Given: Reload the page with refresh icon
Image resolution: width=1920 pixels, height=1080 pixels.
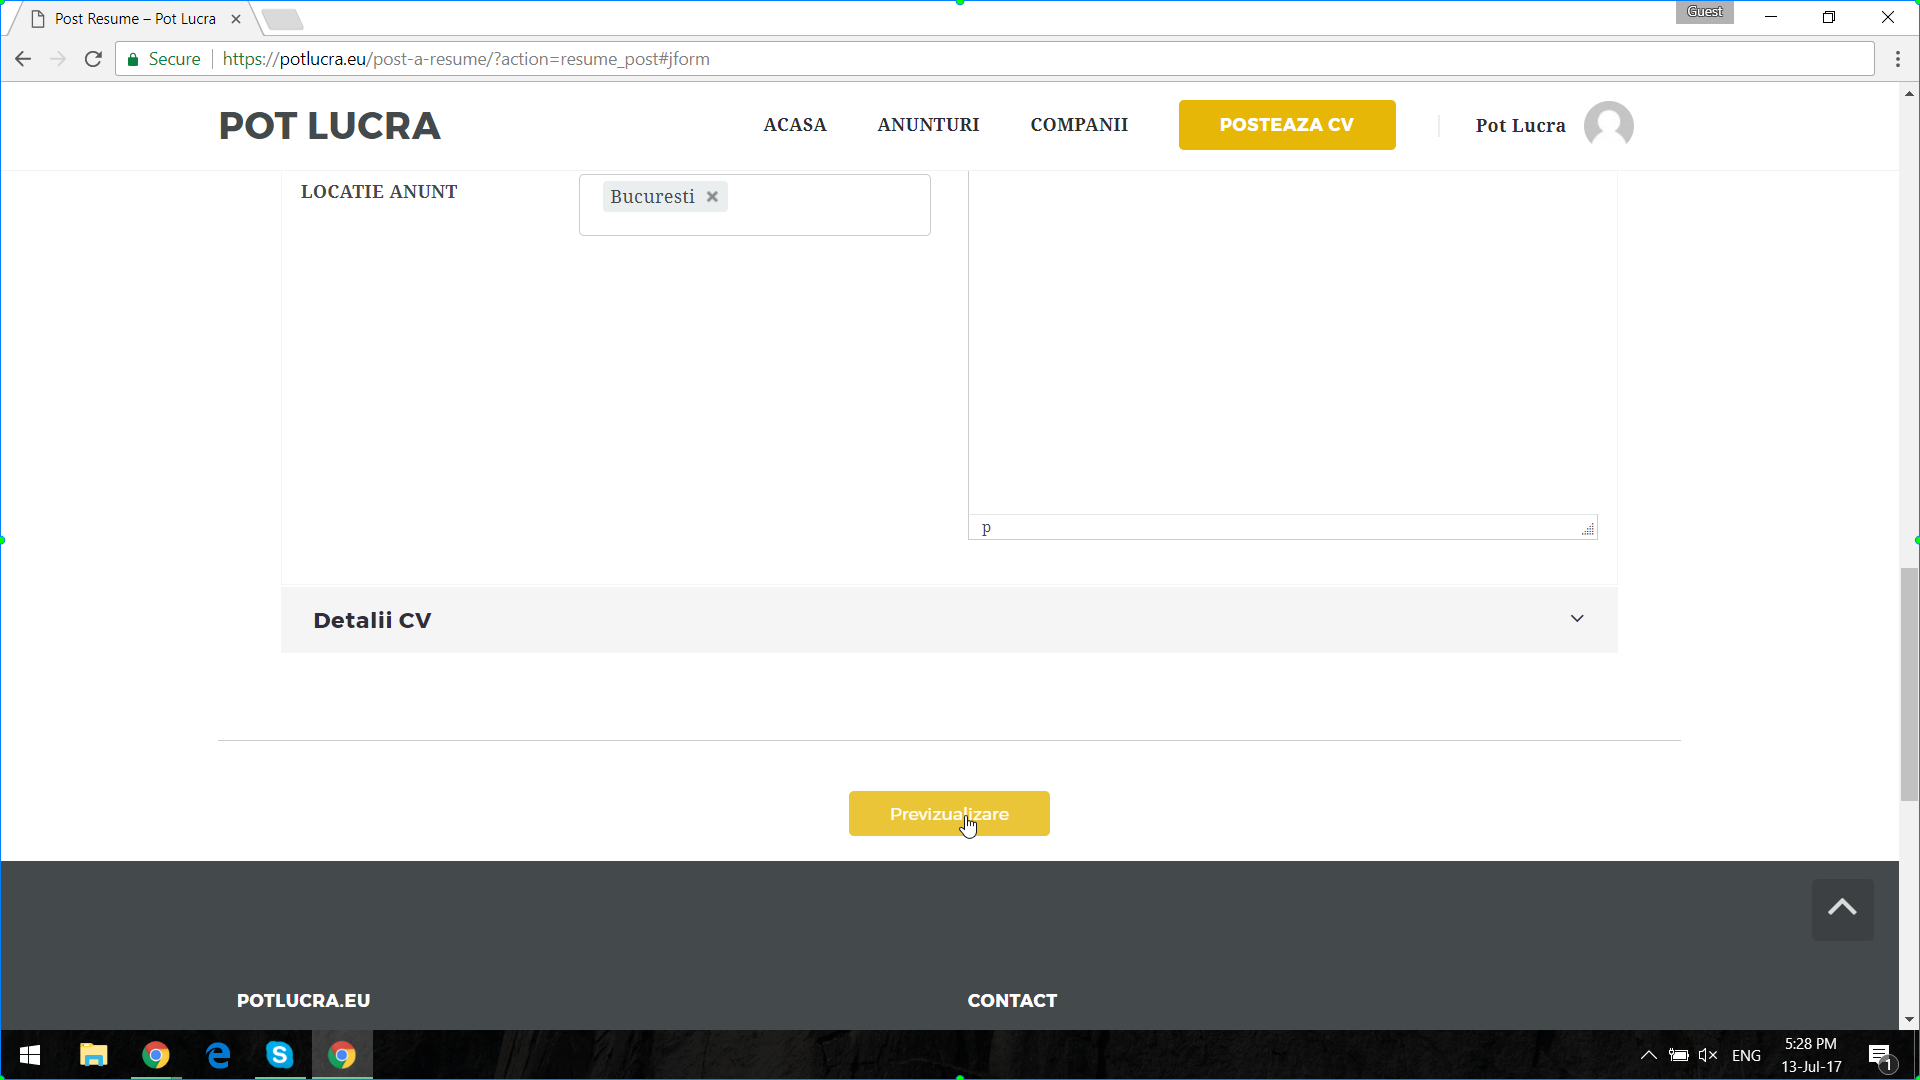Looking at the screenshot, I should point(93,59).
